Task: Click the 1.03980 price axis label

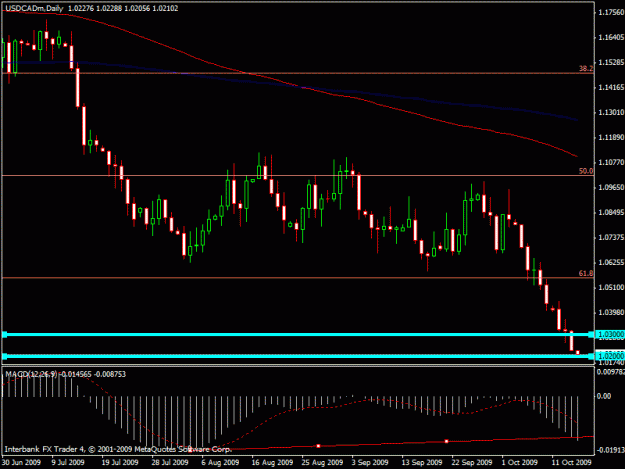Action: [x=611, y=312]
